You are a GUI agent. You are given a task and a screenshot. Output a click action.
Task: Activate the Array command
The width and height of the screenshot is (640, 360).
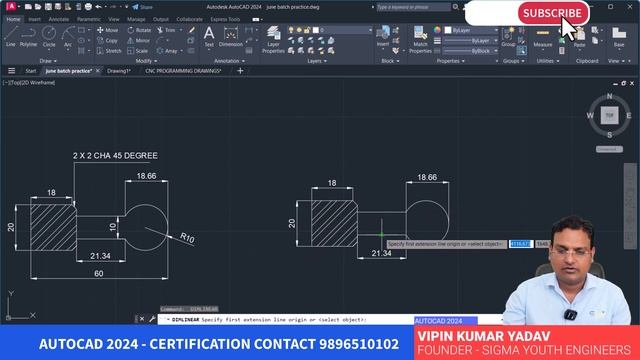coord(167,51)
